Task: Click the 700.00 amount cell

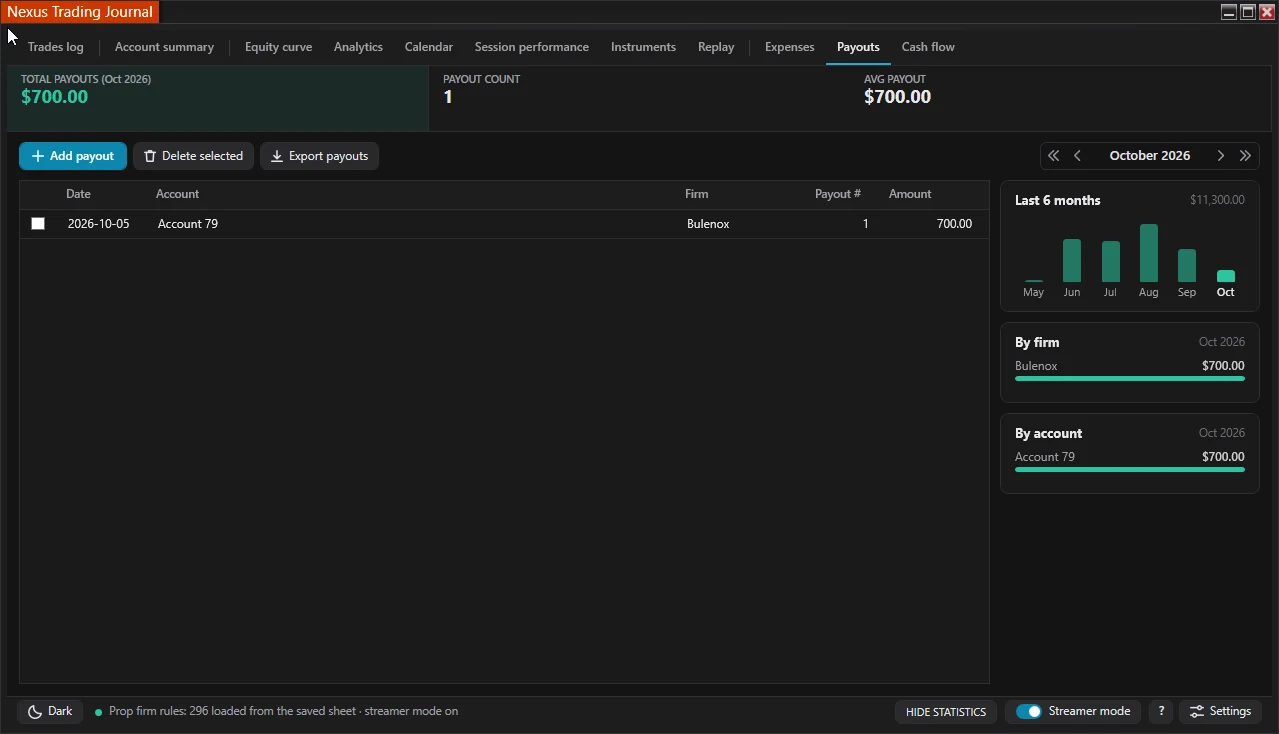Action: (x=954, y=224)
